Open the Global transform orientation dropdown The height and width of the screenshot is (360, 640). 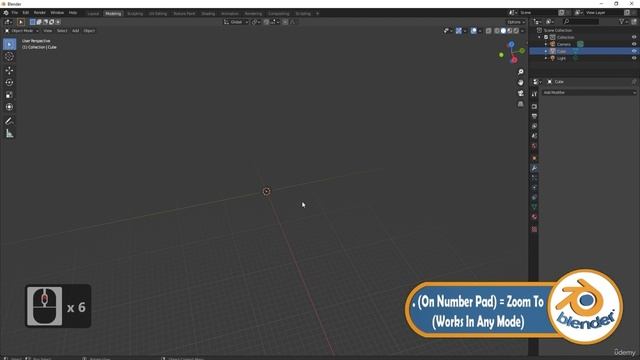[236, 22]
